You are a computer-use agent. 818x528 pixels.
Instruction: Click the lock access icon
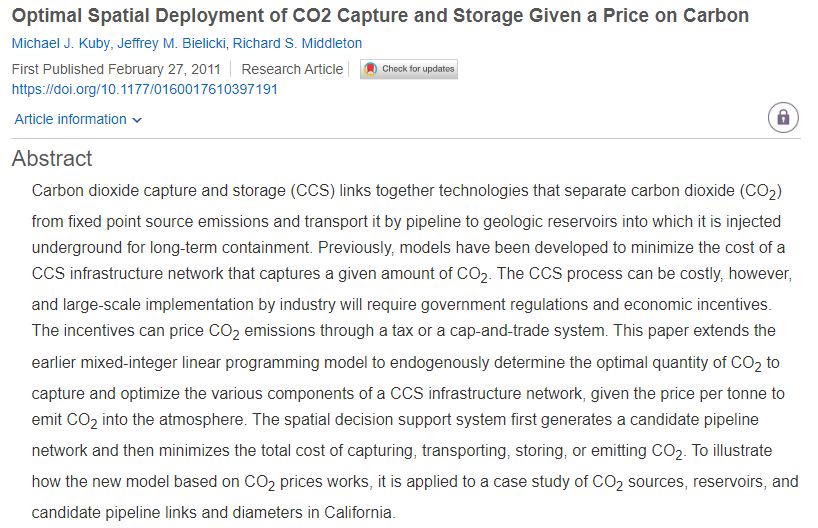click(783, 117)
